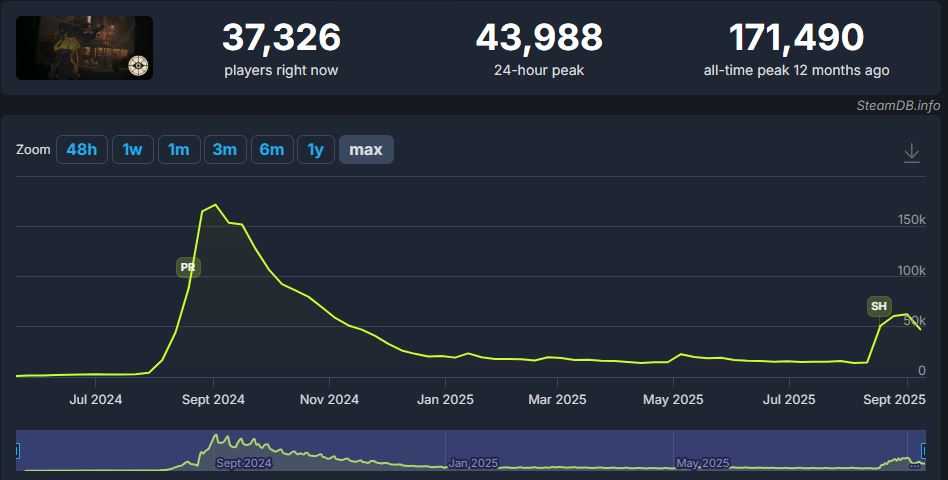This screenshot has width=948, height=480.
Task: Select the 48h zoom range
Action: [82, 149]
